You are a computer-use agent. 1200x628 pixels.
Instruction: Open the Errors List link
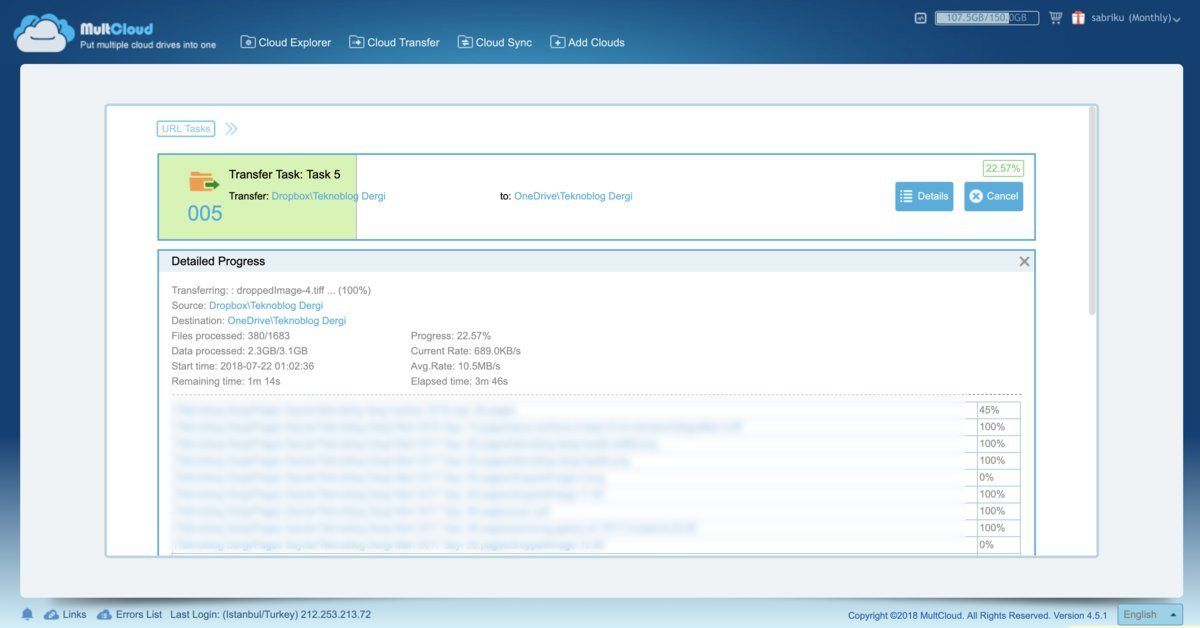pyautogui.click(x=129, y=614)
